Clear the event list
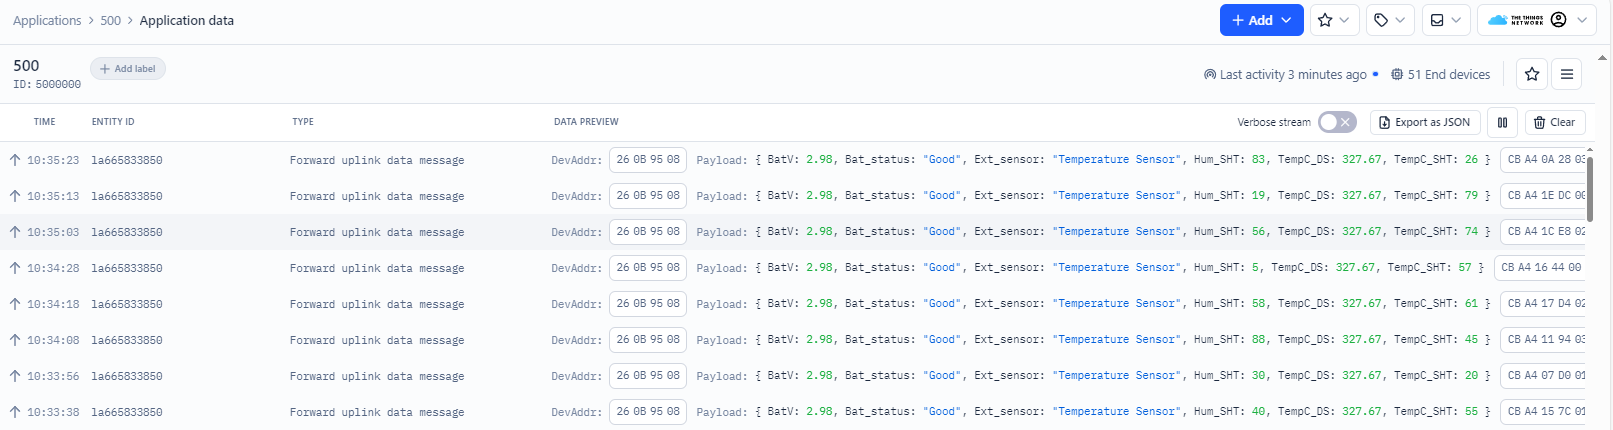The image size is (1613, 430). tap(1554, 122)
